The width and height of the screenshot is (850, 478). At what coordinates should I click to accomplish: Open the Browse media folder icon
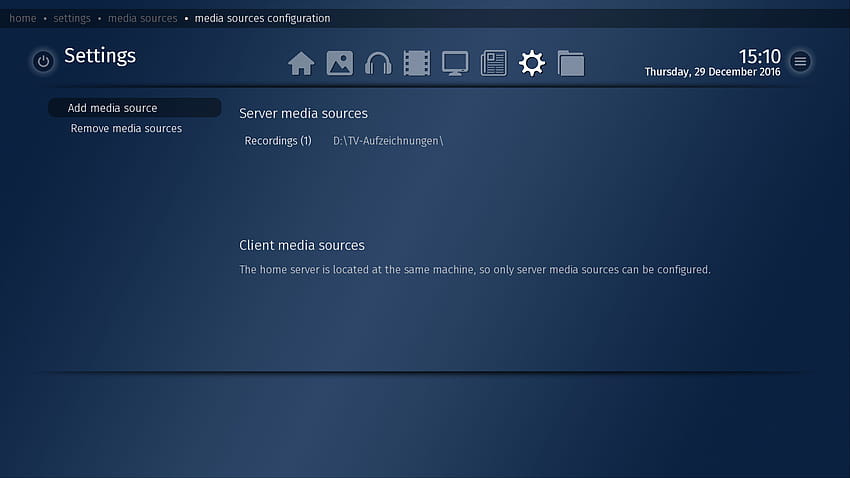tap(571, 63)
